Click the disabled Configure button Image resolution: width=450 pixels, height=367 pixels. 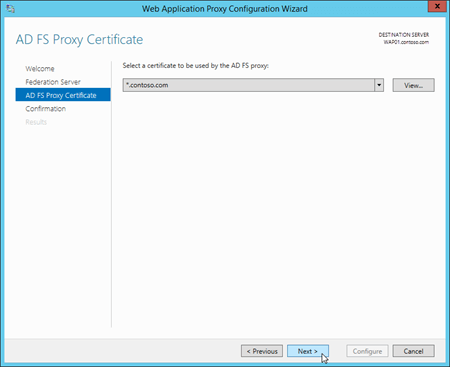point(367,351)
